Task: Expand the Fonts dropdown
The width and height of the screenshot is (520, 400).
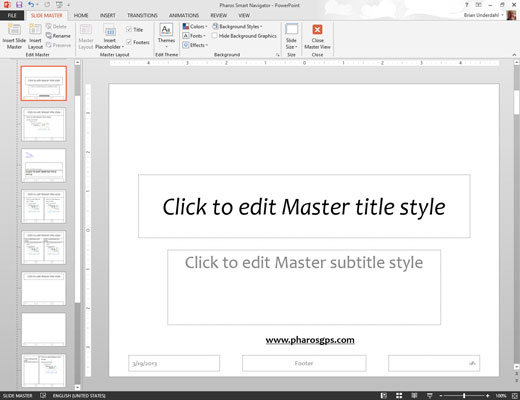Action: (x=194, y=36)
